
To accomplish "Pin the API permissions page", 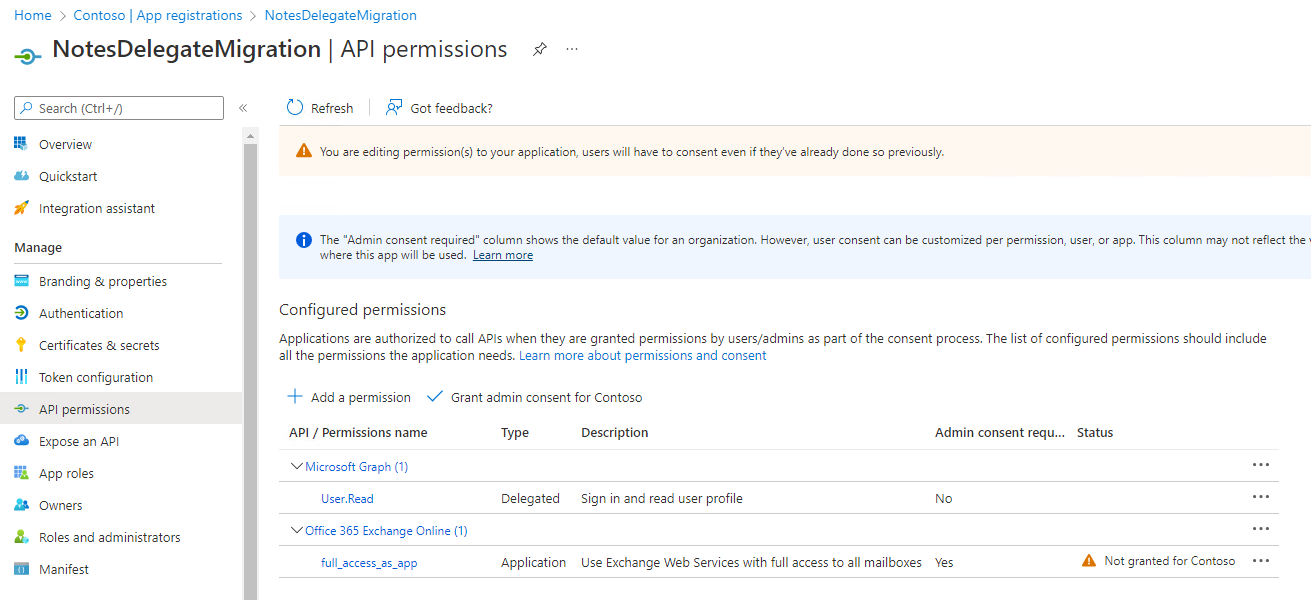I will [540, 48].
